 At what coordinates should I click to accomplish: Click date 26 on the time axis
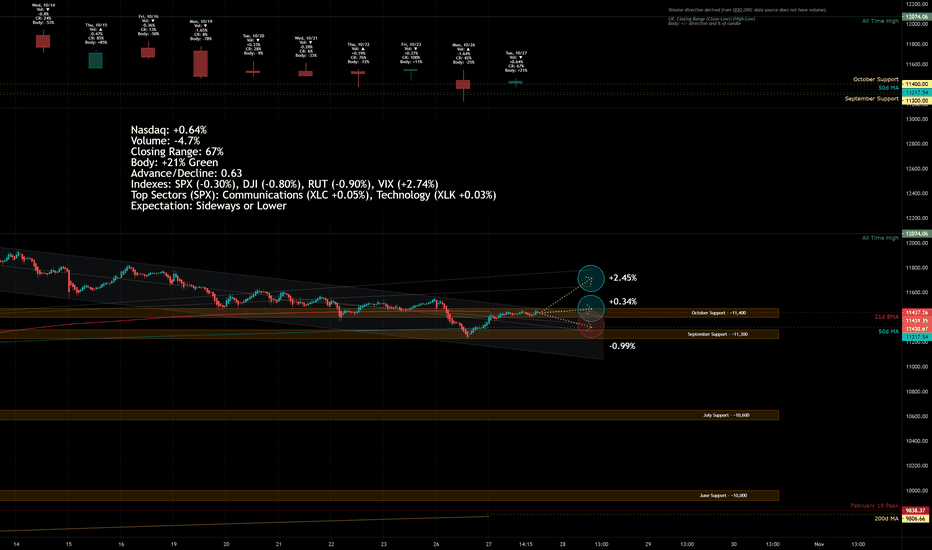point(436,544)
